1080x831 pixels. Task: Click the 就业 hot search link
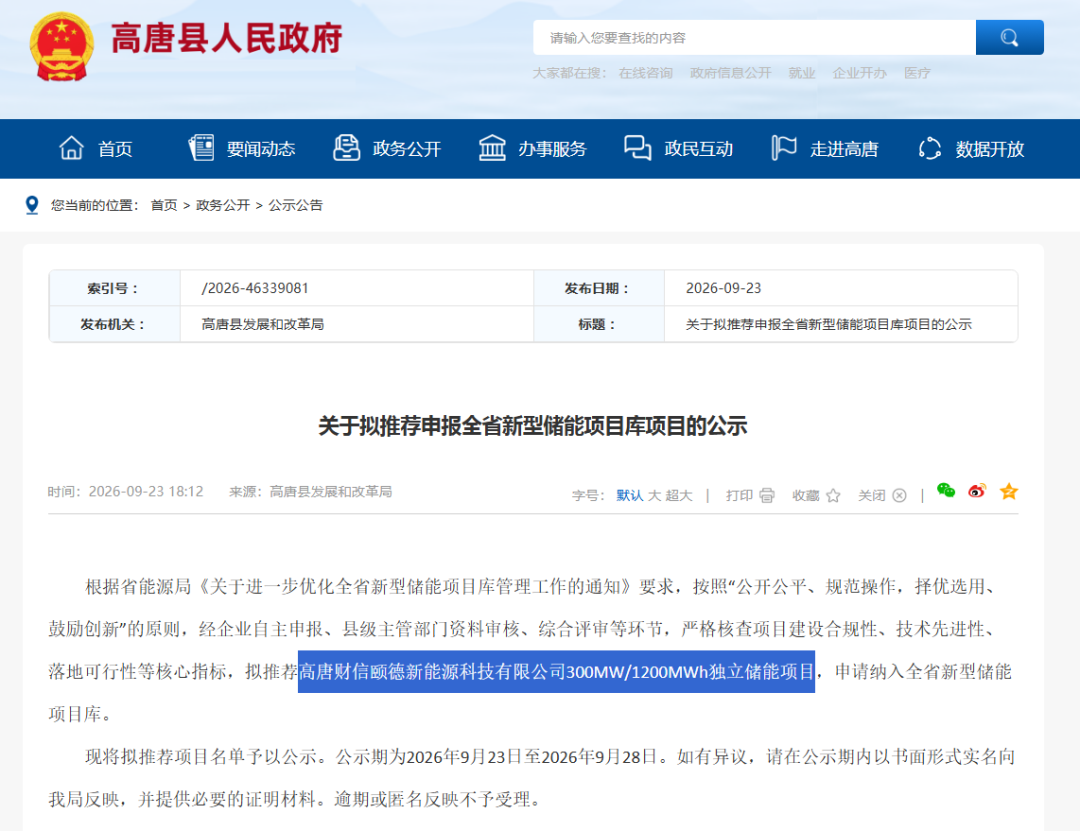click(802, 73)
